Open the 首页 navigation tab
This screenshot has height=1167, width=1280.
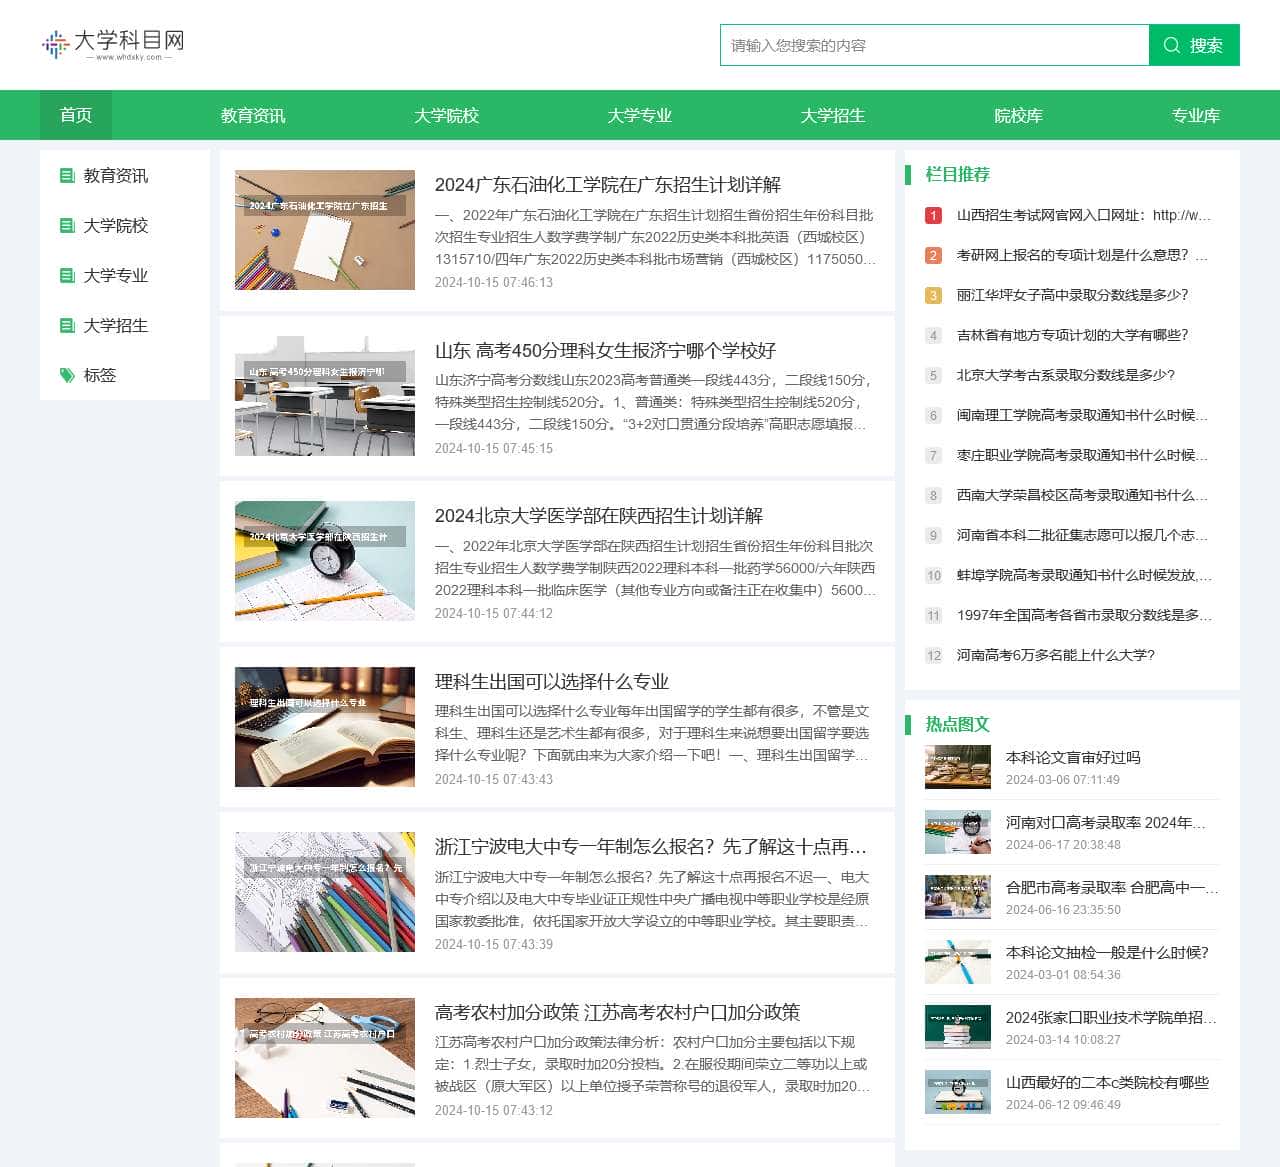(x=76, y=115)
